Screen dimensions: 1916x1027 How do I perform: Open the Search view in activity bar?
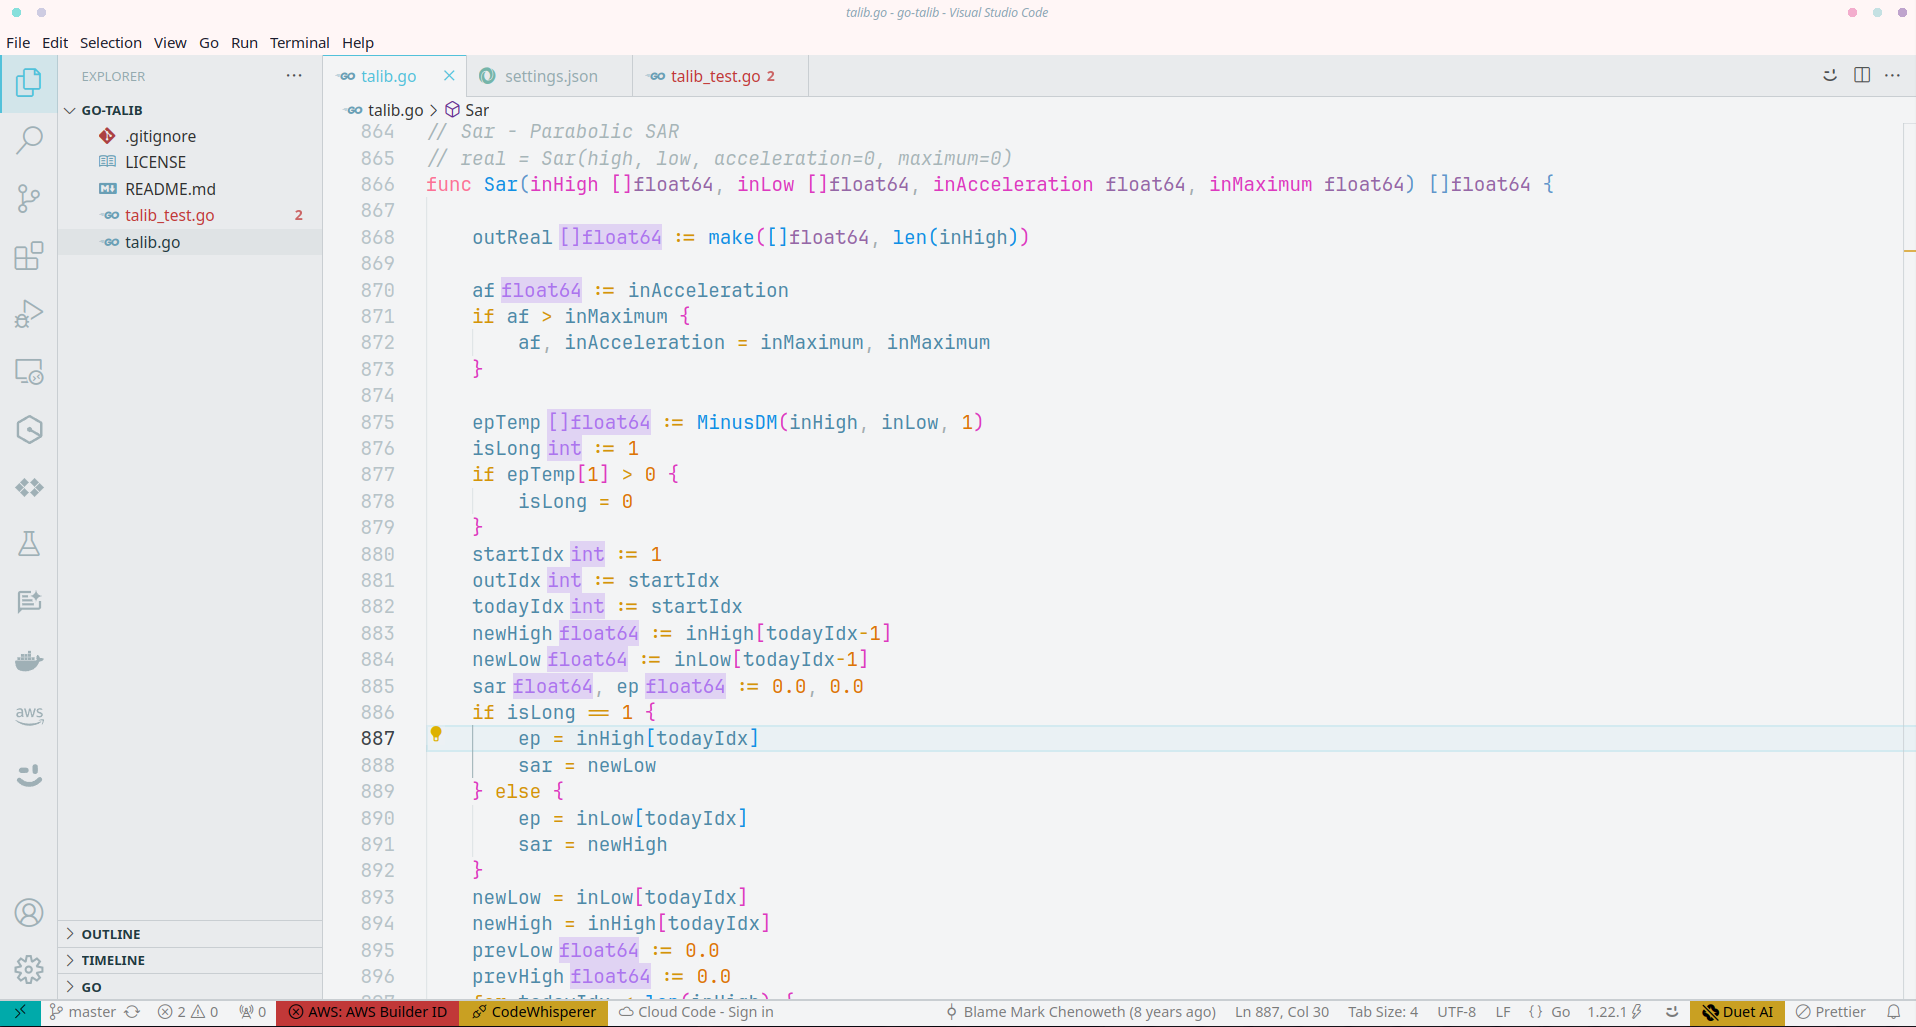click(x=29, y=140)
